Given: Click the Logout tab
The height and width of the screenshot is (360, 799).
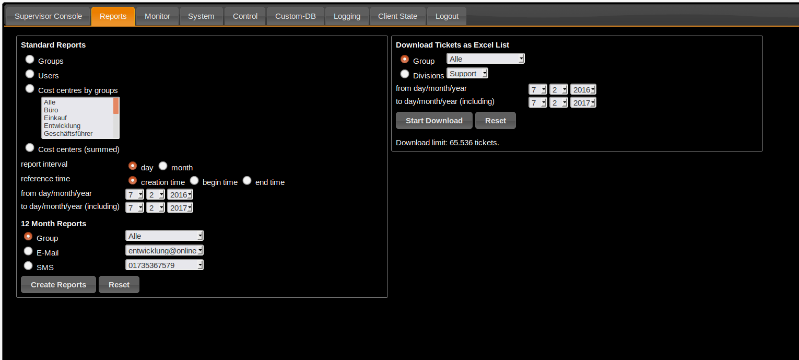Looking at the screenshot, I should tap(446, 16).
